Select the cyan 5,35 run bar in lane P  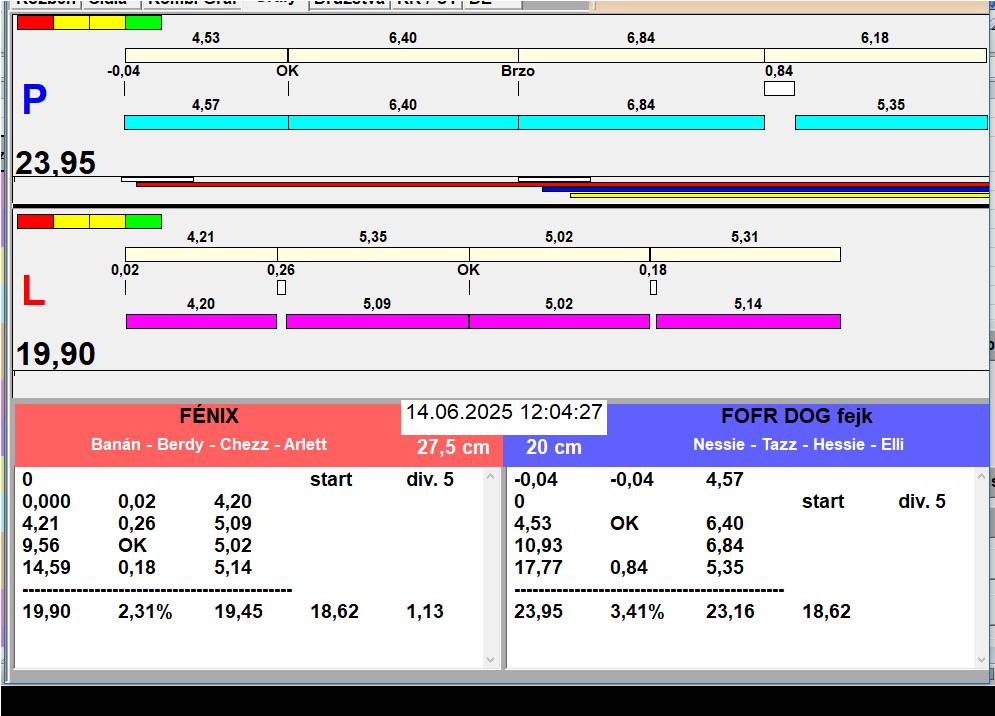click(x=890, y=122)
